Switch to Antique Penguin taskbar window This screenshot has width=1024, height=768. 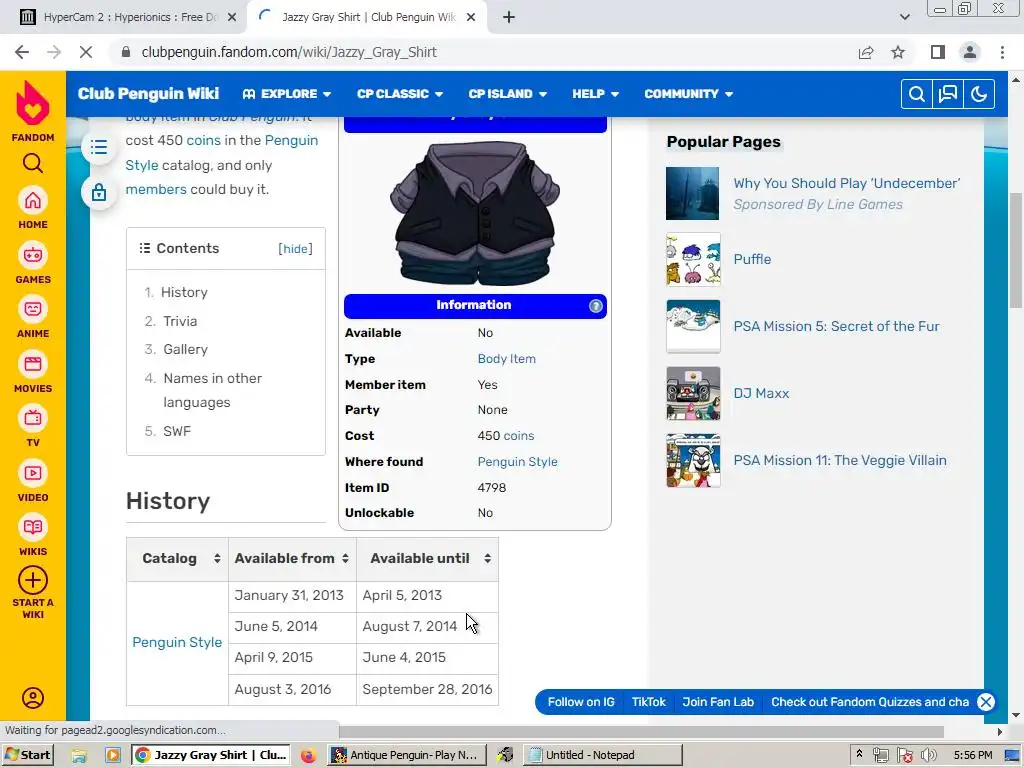coord(406,756)
